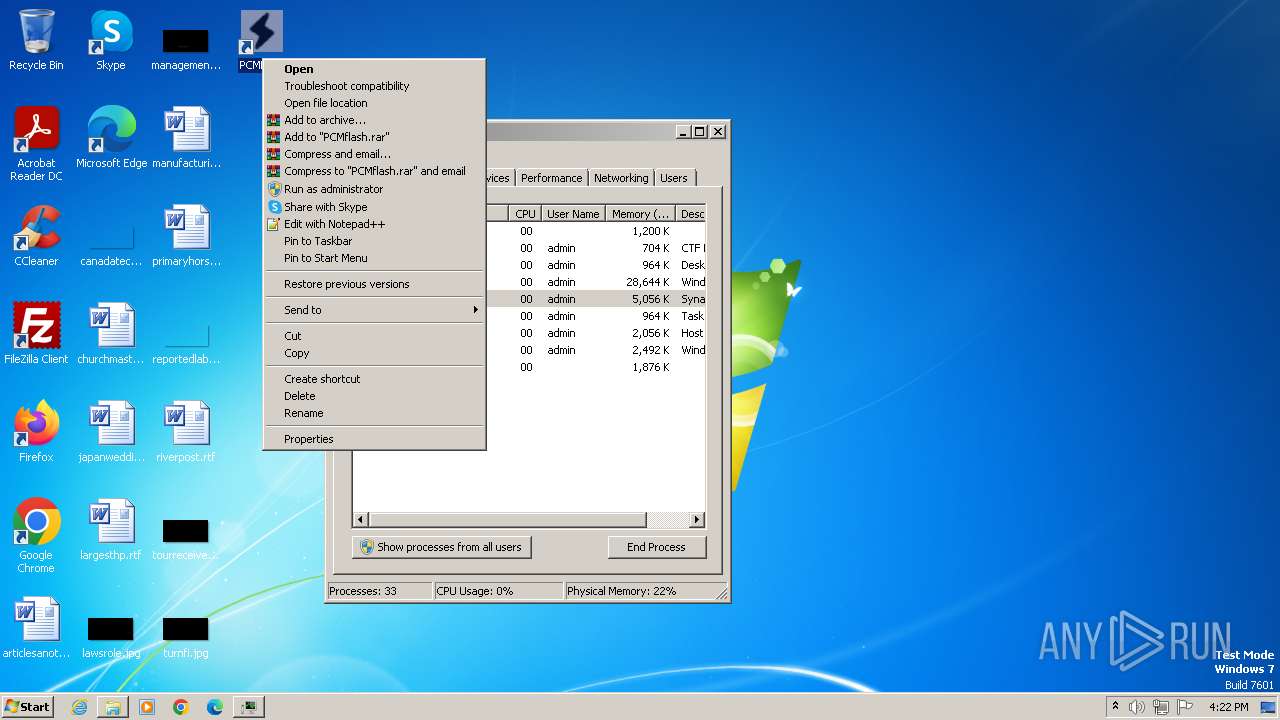Switch to Networking tab in Task Manager
Viewport: 1280px width, 720px height.
tap(621, 178)
